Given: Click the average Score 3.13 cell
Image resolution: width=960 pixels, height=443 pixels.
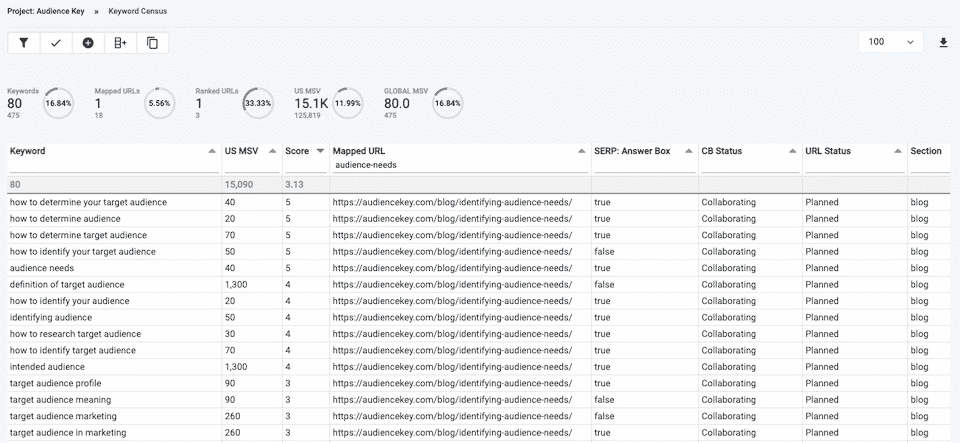Looking at the screenshot, I should point(294,185).
